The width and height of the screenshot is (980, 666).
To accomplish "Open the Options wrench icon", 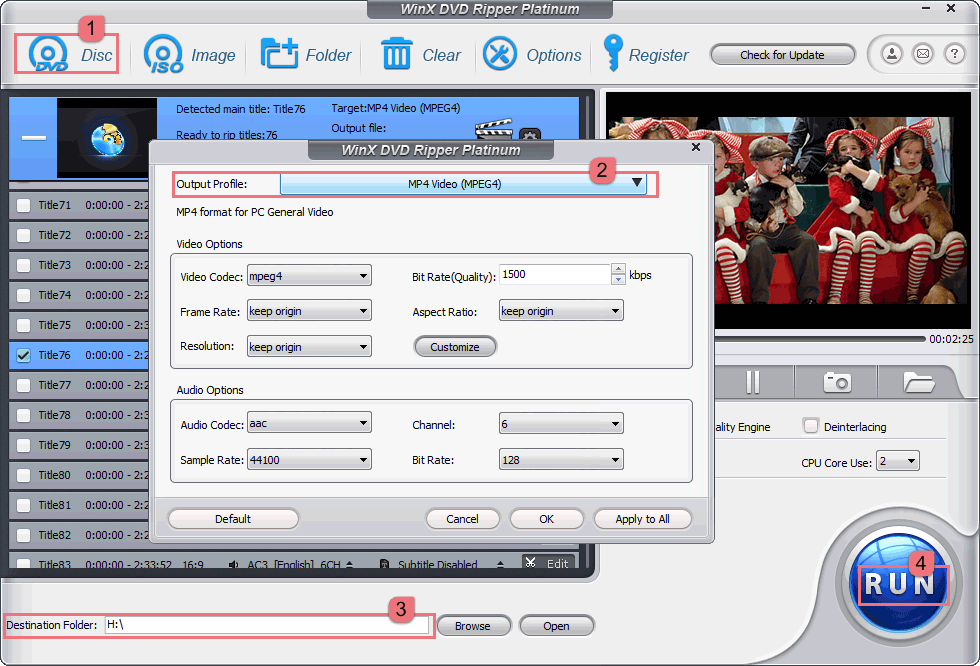I will pyautogui.click(x=500, y=54).
